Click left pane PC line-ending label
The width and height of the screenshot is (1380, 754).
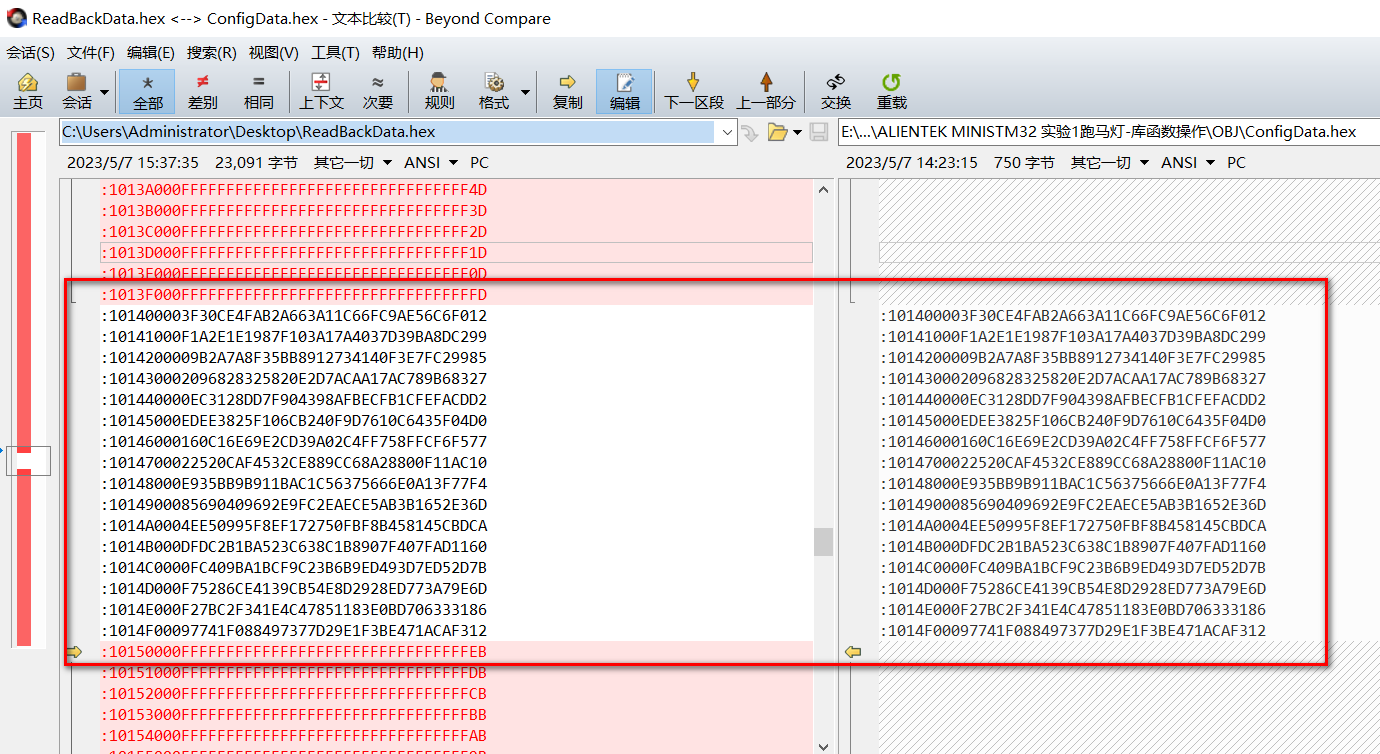click(479, 162)
